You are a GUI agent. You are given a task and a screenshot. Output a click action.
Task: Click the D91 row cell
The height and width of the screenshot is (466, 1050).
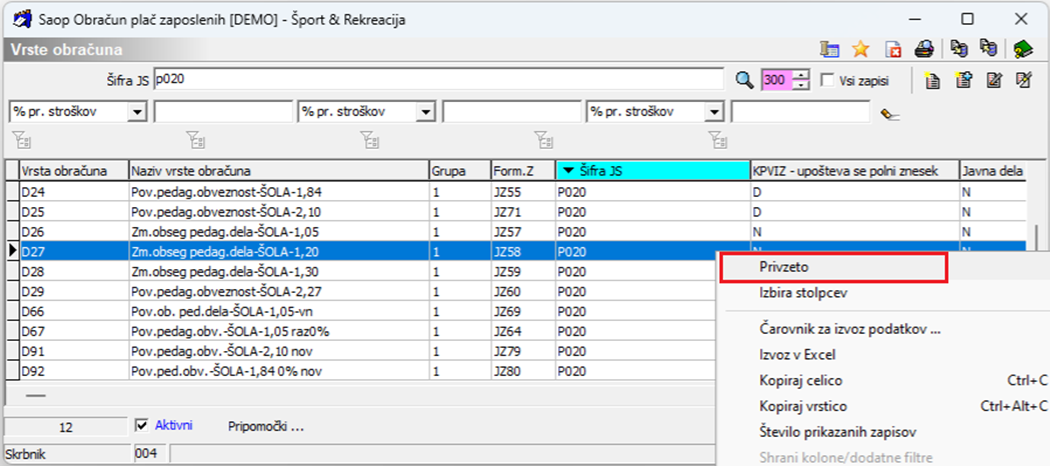[74, 351]
